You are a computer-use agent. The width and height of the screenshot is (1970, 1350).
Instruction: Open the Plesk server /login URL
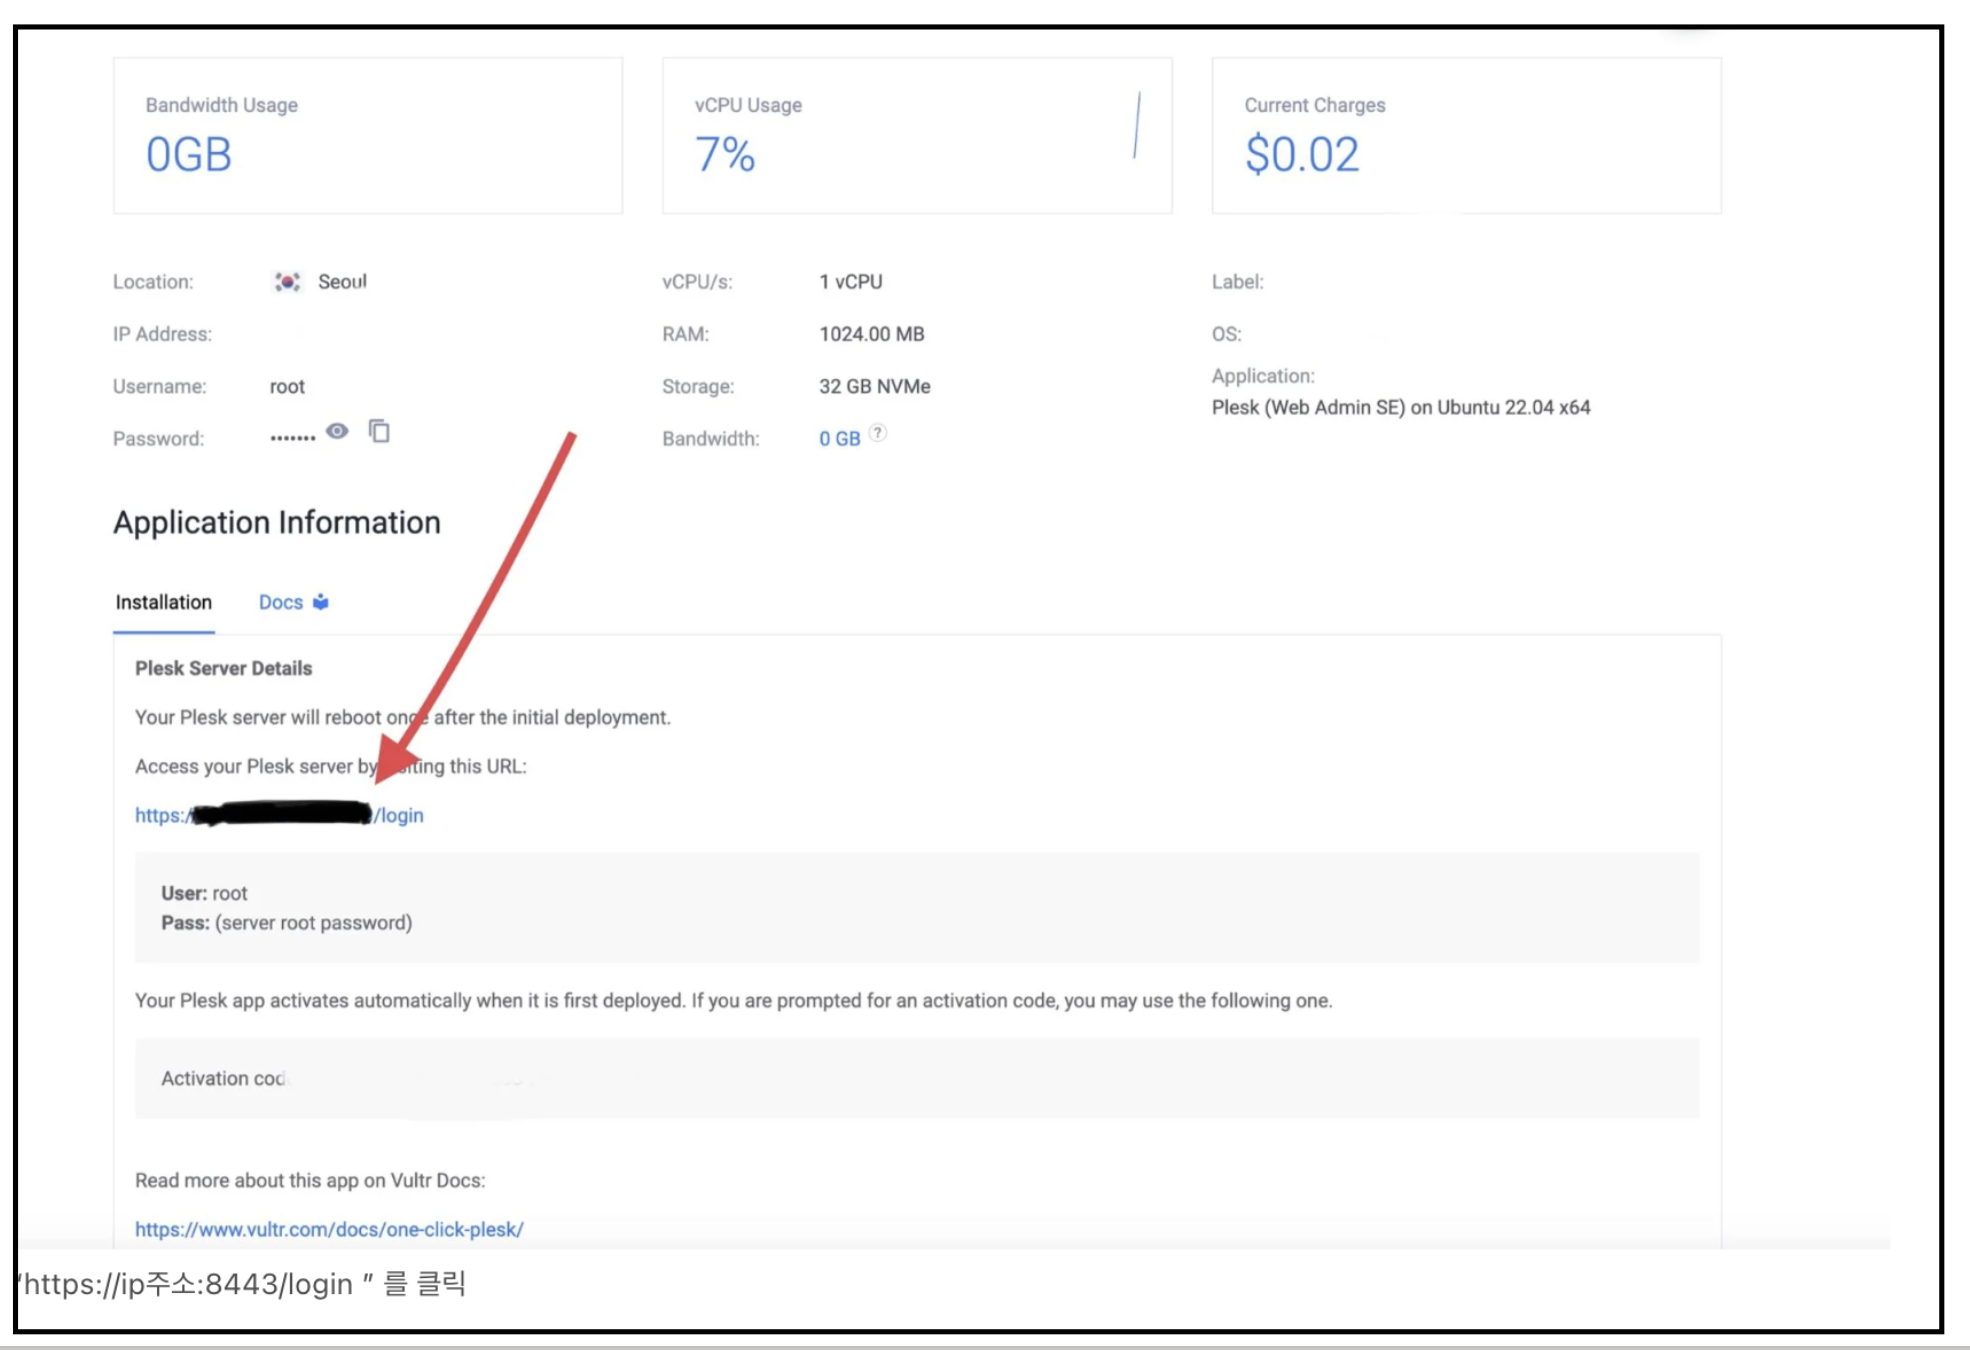pos(400,815)
